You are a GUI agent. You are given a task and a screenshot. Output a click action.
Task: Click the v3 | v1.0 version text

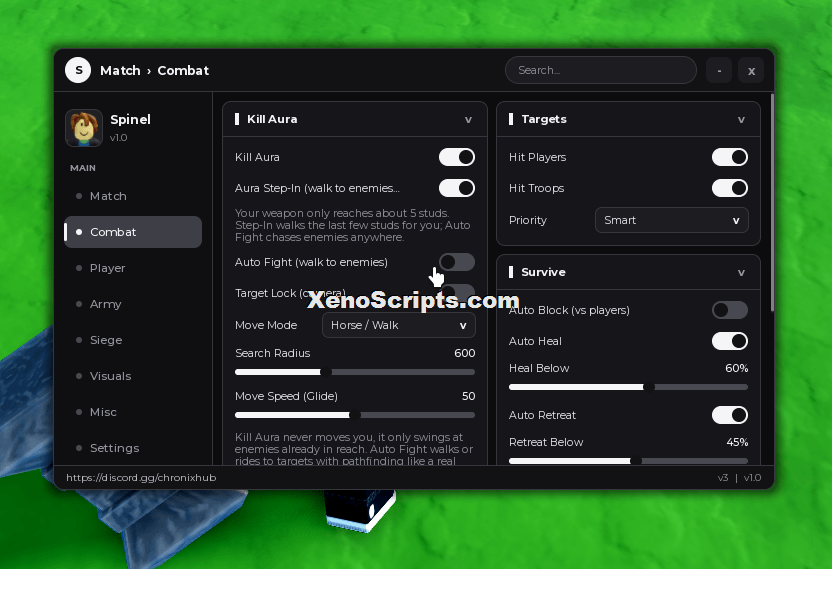click(x=739, y=478)
